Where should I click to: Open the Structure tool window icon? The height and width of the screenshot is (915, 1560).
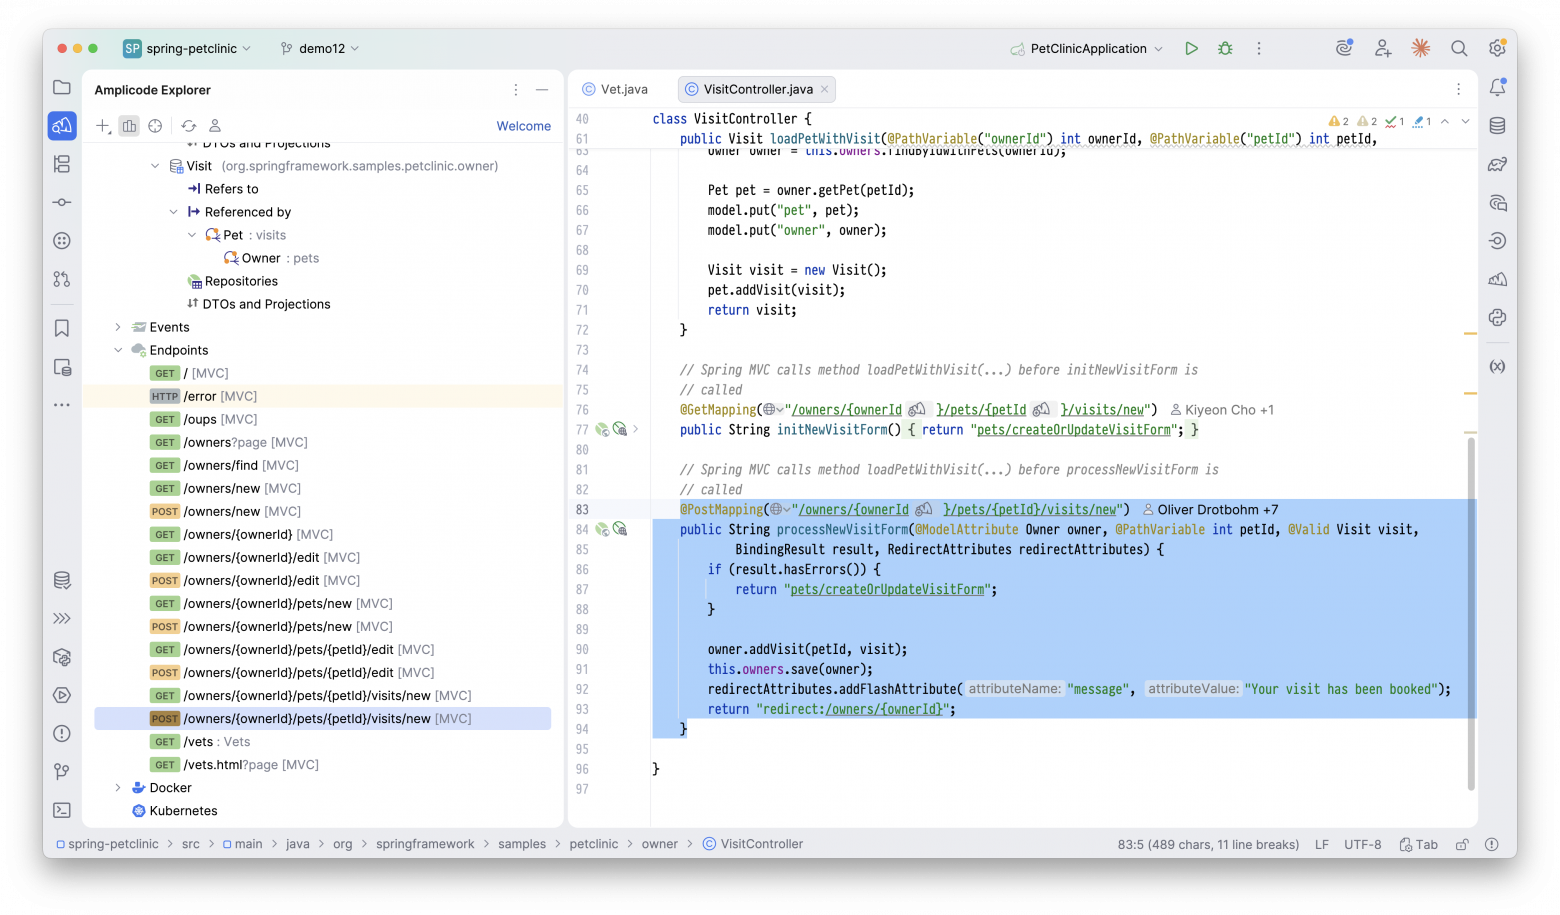pos(62,164)
